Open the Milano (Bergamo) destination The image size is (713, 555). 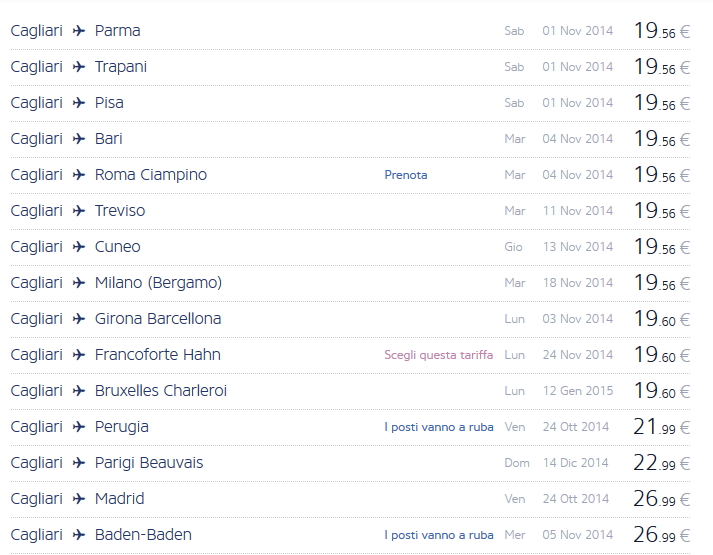pyautogui.click(x=158, y=283)
